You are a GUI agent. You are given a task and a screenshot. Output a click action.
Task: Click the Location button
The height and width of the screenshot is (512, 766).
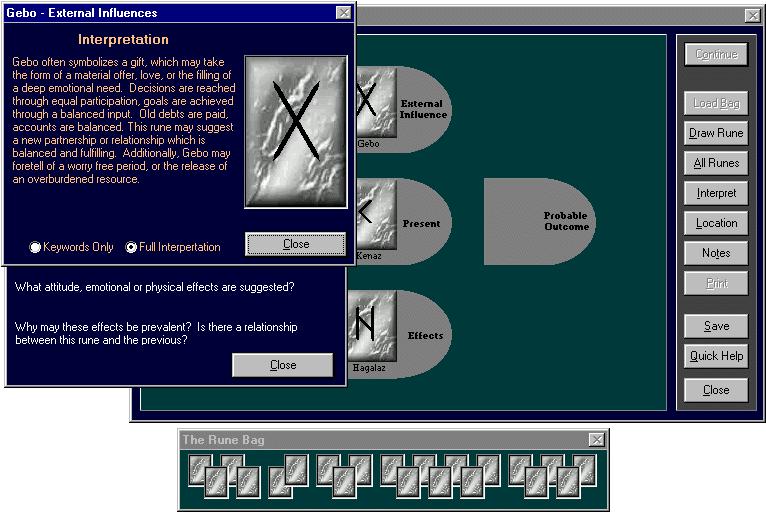point(716,223)
